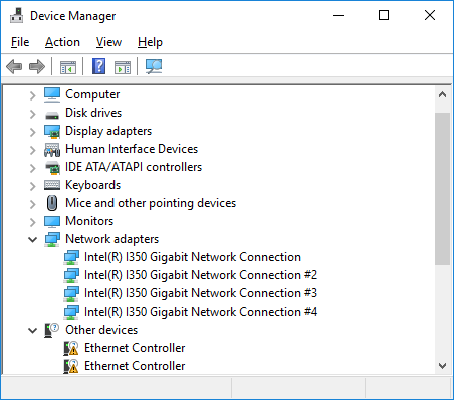Click Scan for hardware changes icon

click(x=154, y=66)
